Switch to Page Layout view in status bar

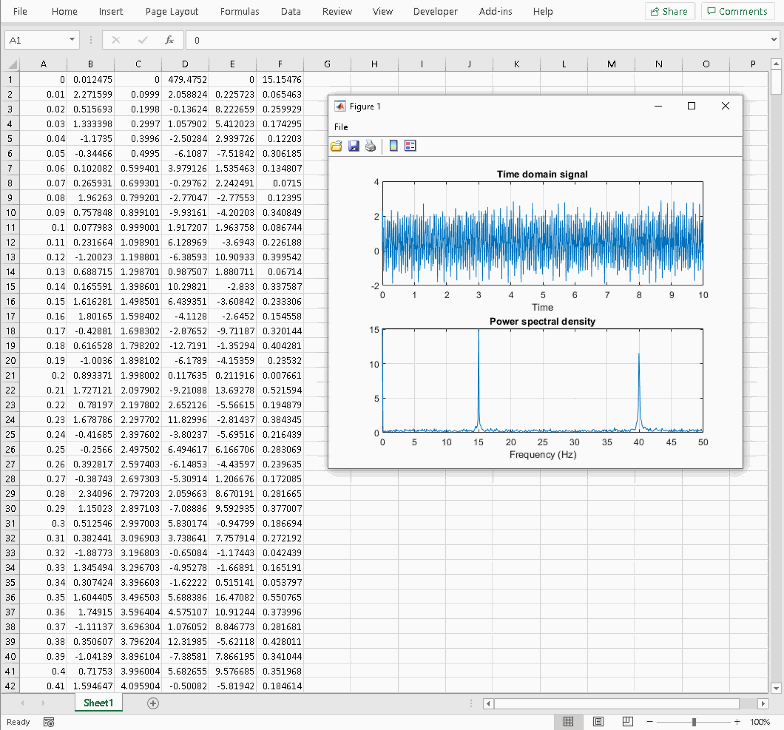pyautogui.click(x=598, y=722)
